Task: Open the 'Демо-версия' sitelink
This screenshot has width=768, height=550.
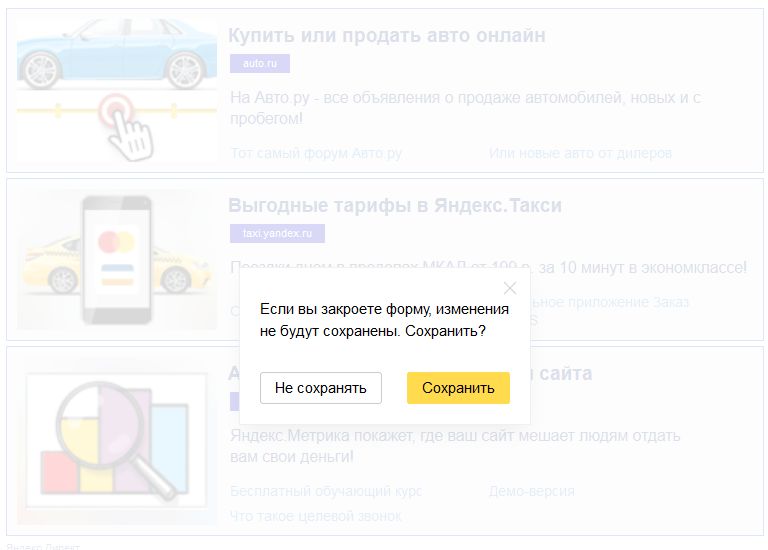Action: click(532, 491)
